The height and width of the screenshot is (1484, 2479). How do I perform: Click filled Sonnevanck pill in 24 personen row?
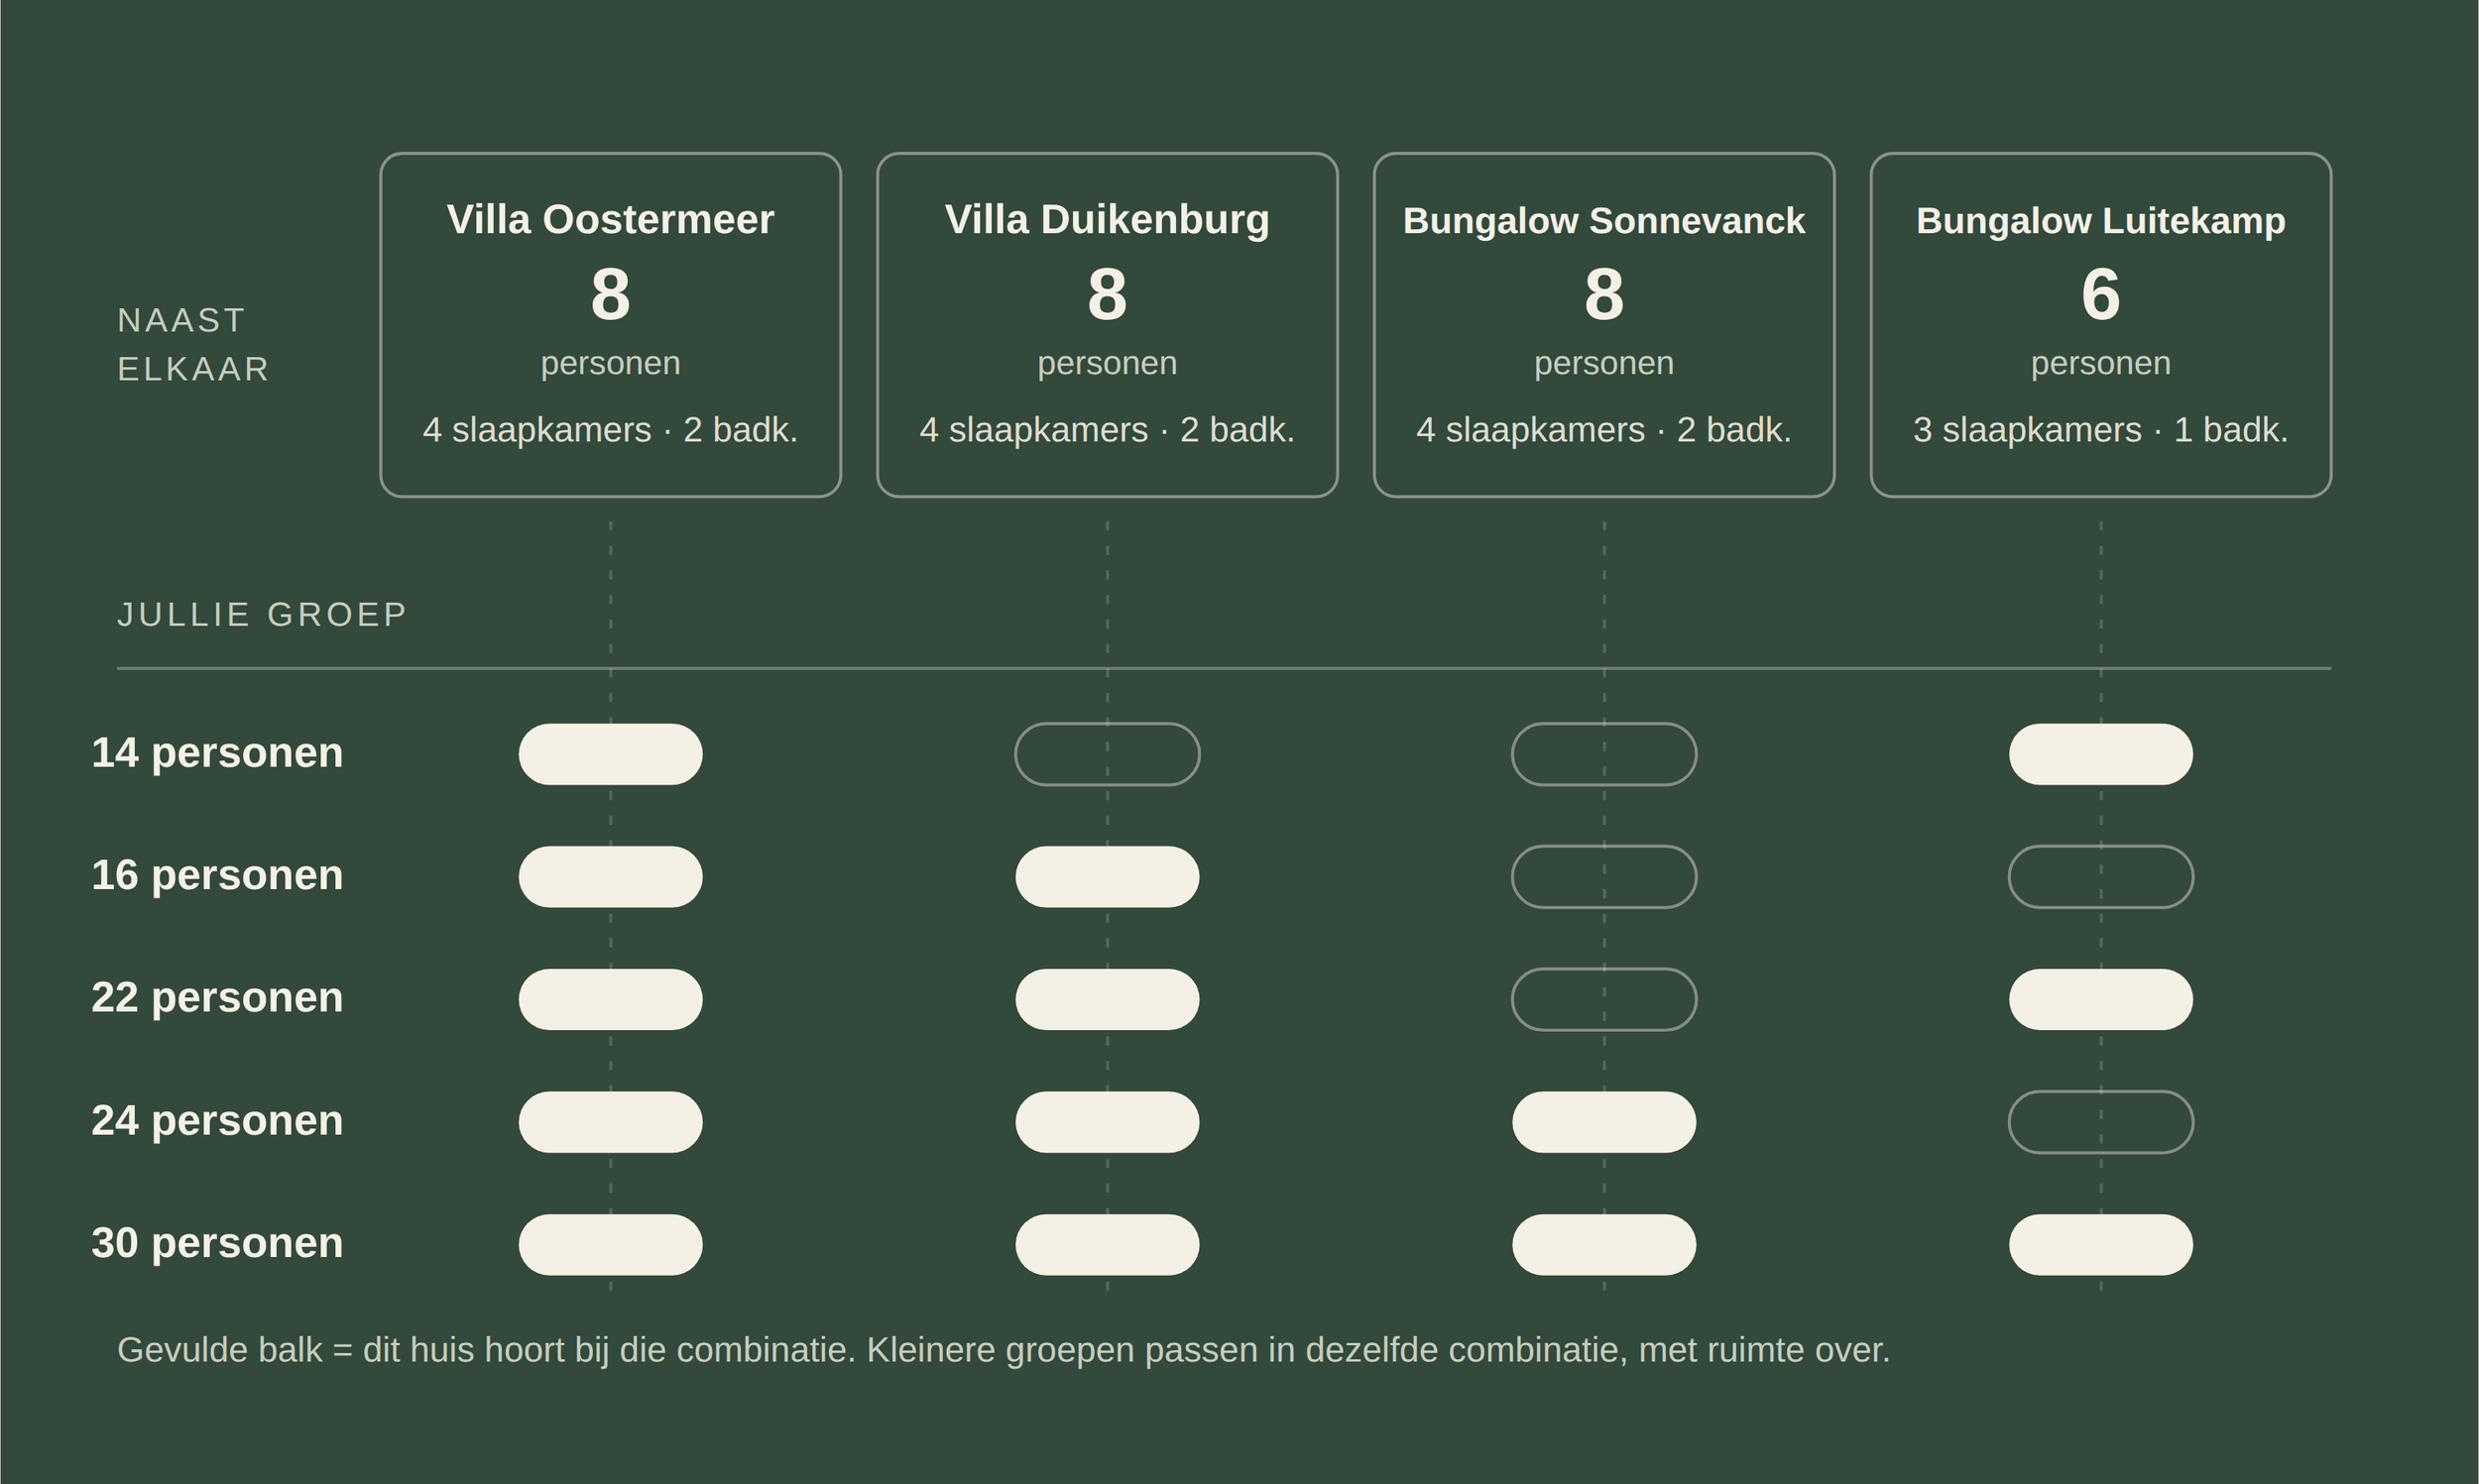[x=1604, y=1122]
